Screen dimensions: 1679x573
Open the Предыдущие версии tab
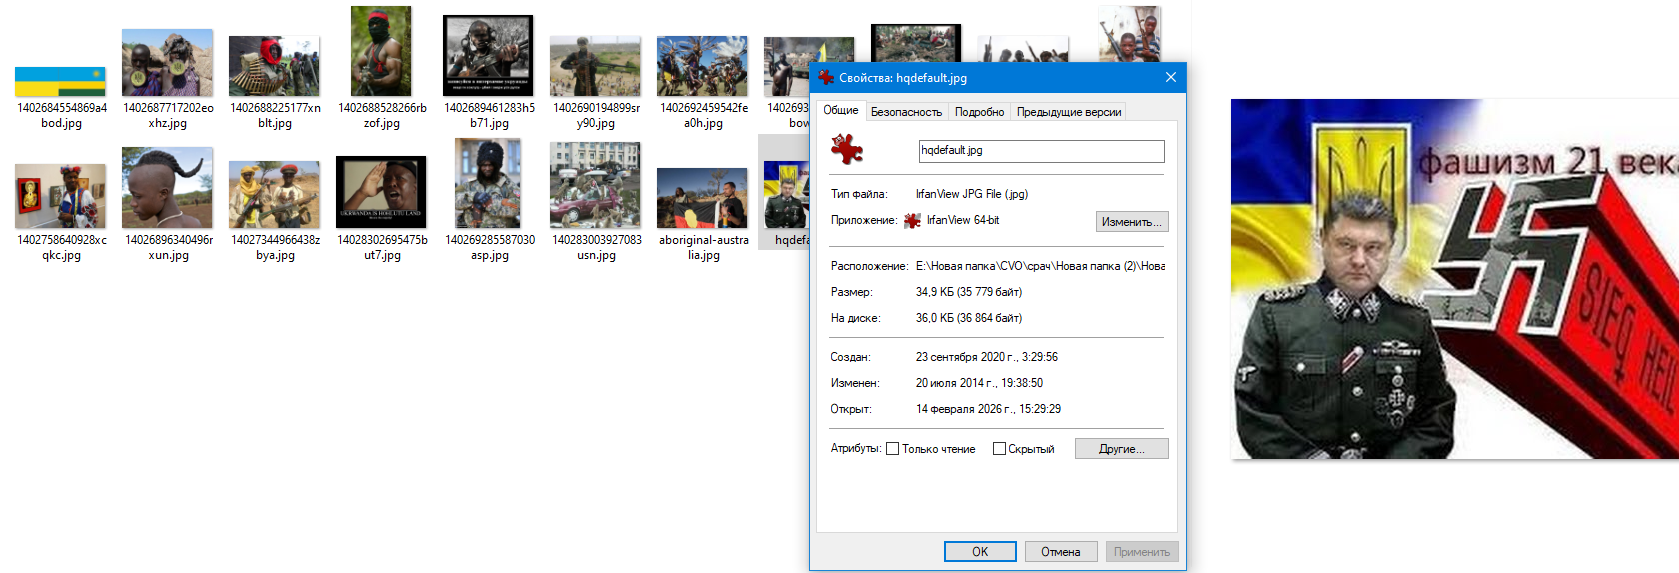pos(1069,112)
